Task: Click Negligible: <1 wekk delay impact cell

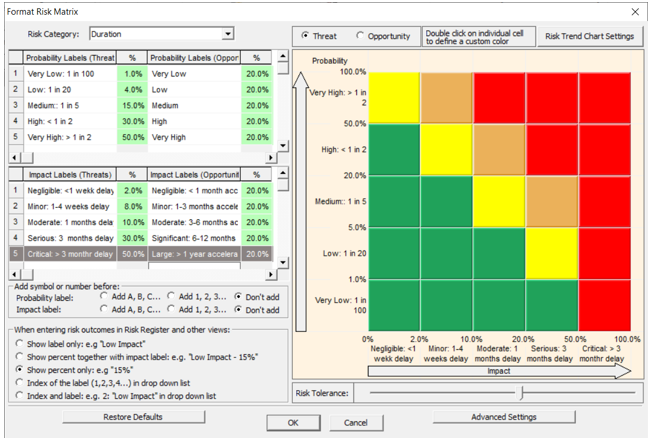Action: 70,190
